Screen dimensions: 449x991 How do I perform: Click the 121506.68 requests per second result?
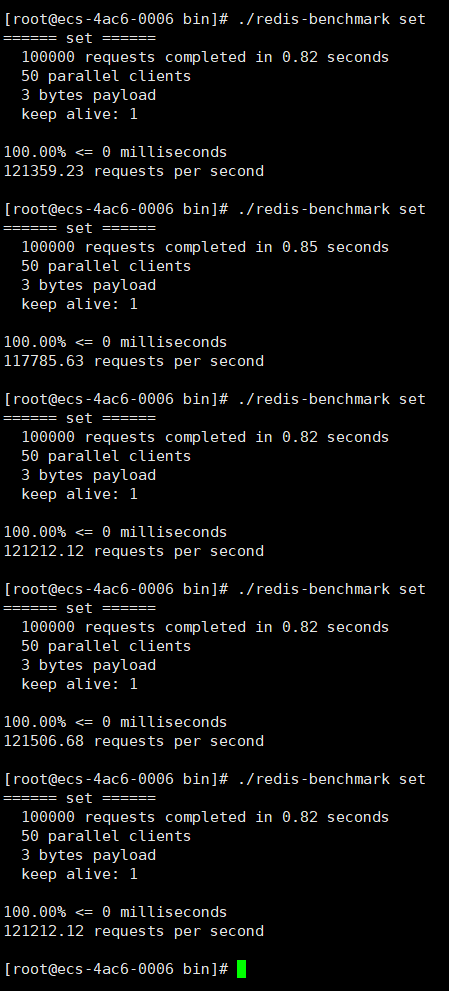(x=133, y=741)
